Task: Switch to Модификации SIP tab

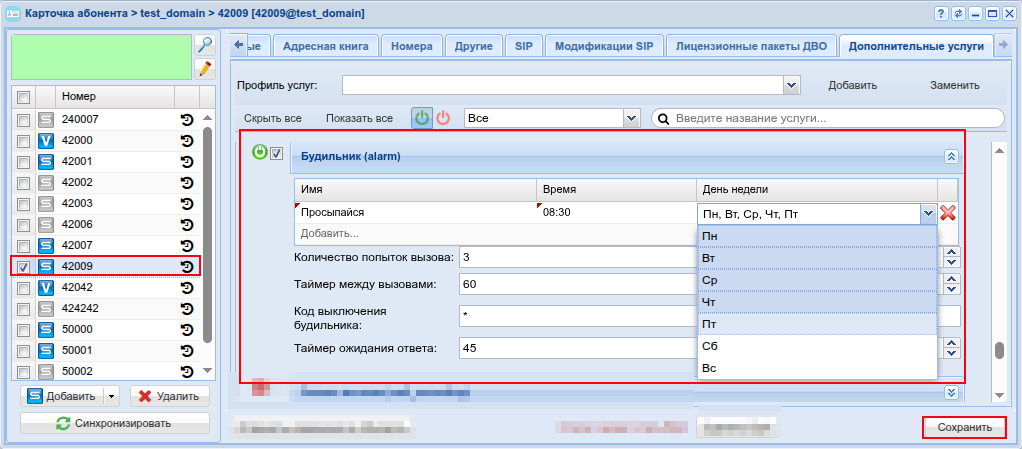Action: (x=604, y=46)
